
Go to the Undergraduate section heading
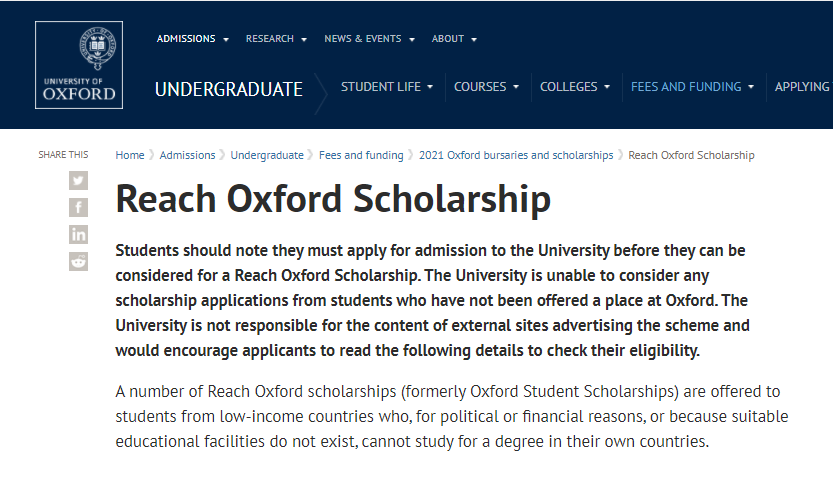tap(229, 89)
